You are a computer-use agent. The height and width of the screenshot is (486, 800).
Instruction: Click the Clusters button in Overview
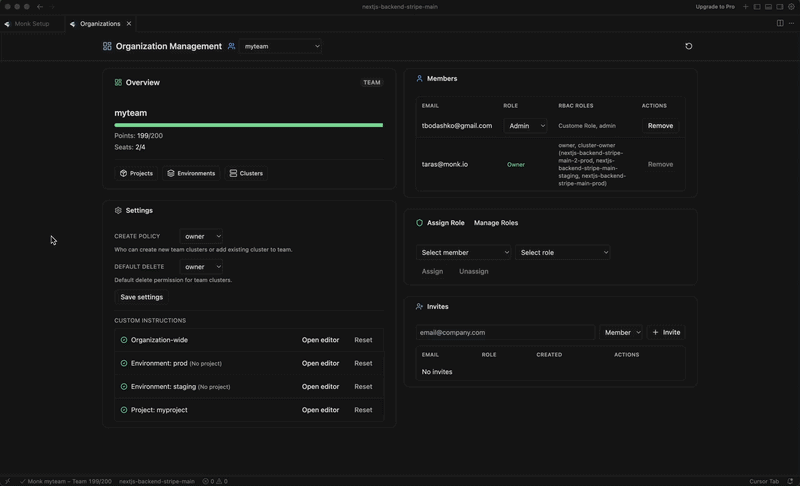[x=246, y=173]
